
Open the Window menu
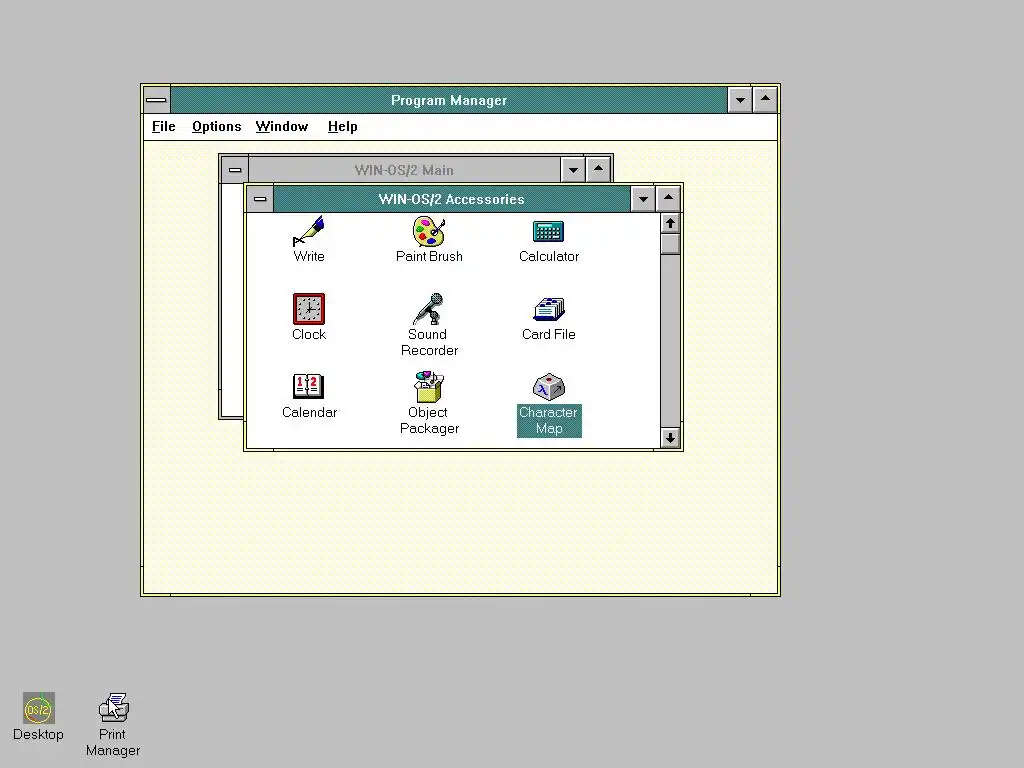(x=281, y=127)
